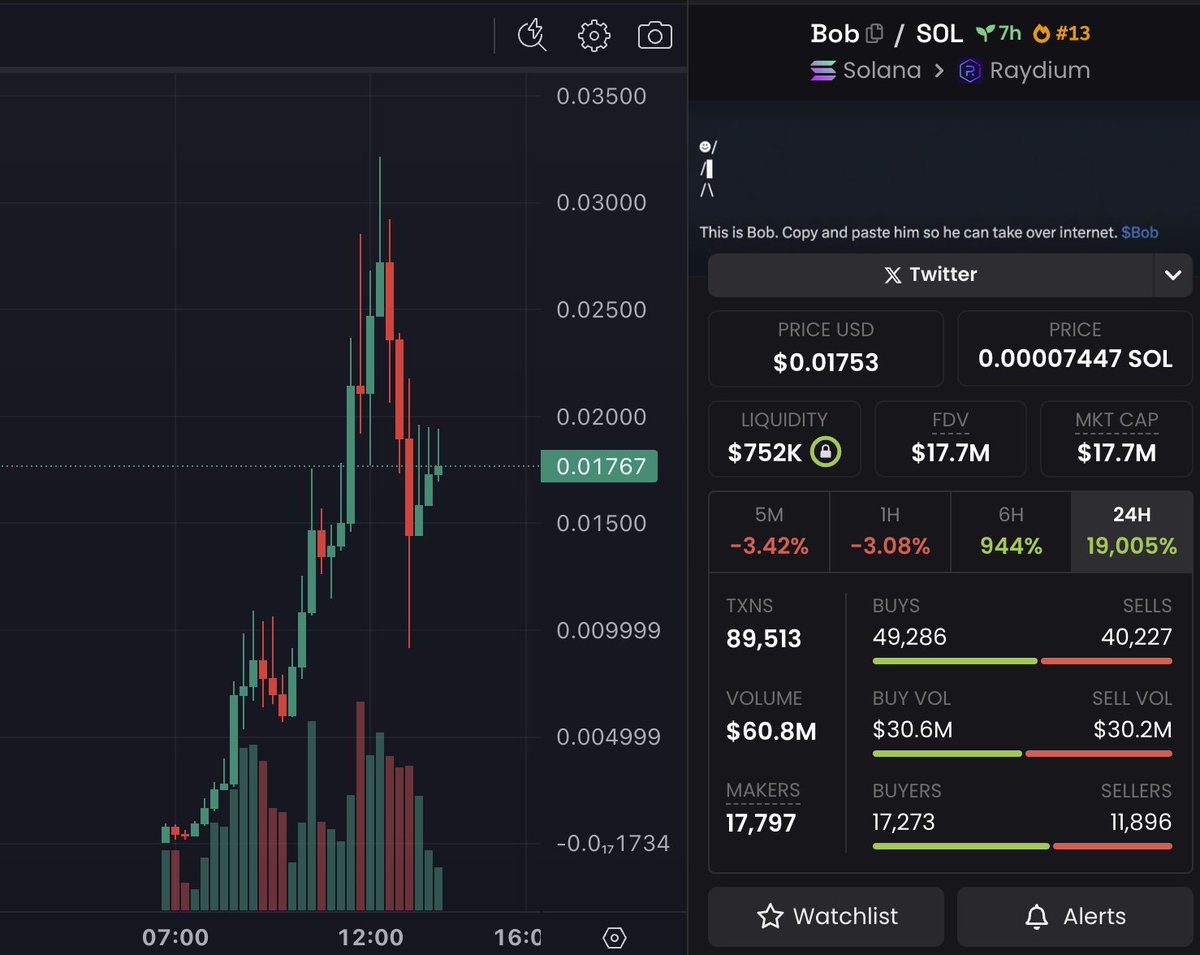Click the LIQUIDITY $752K box

[785, 439]
